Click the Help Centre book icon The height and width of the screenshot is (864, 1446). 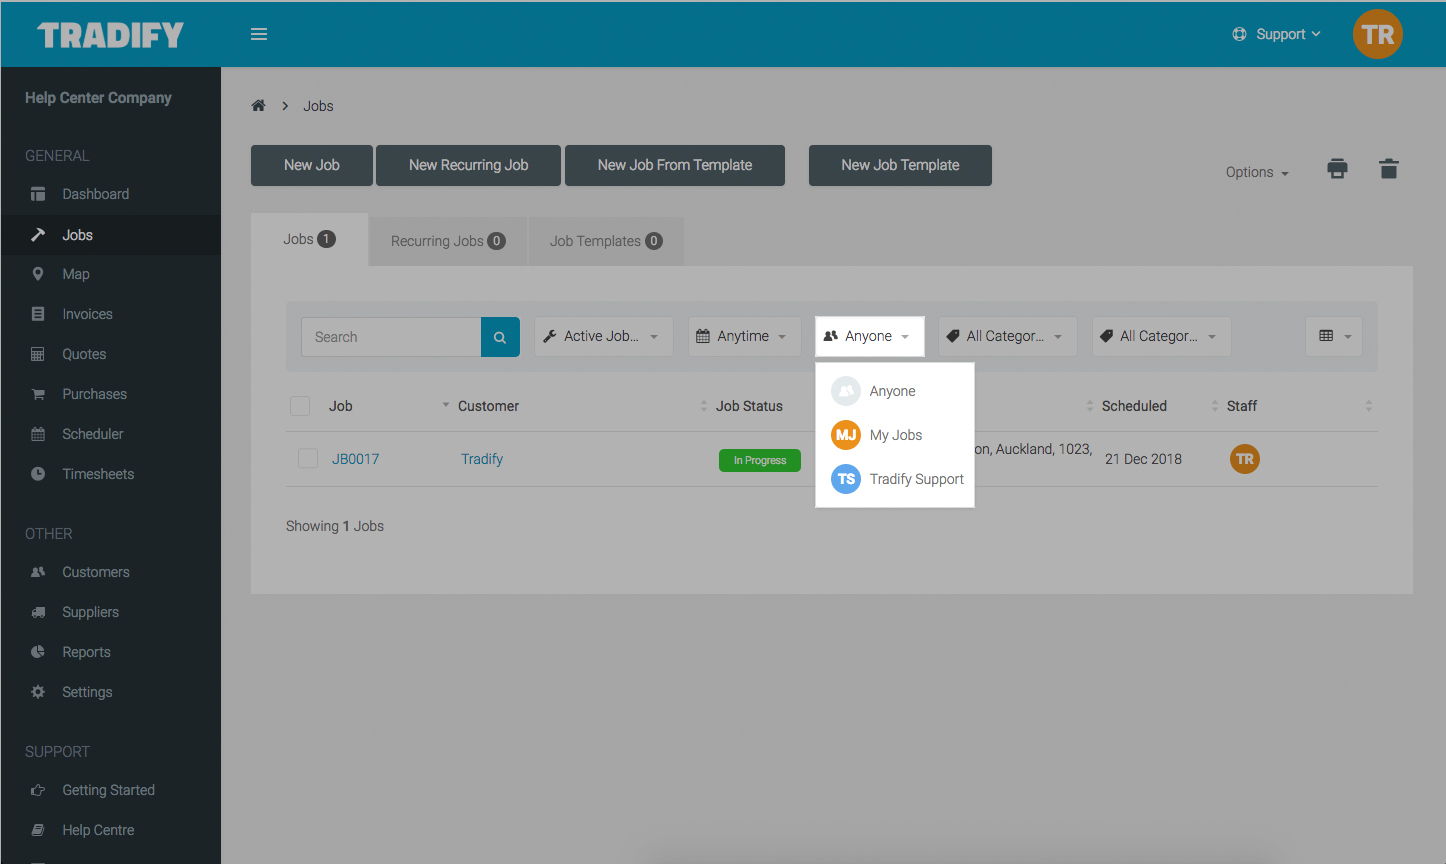pos(38,830)
